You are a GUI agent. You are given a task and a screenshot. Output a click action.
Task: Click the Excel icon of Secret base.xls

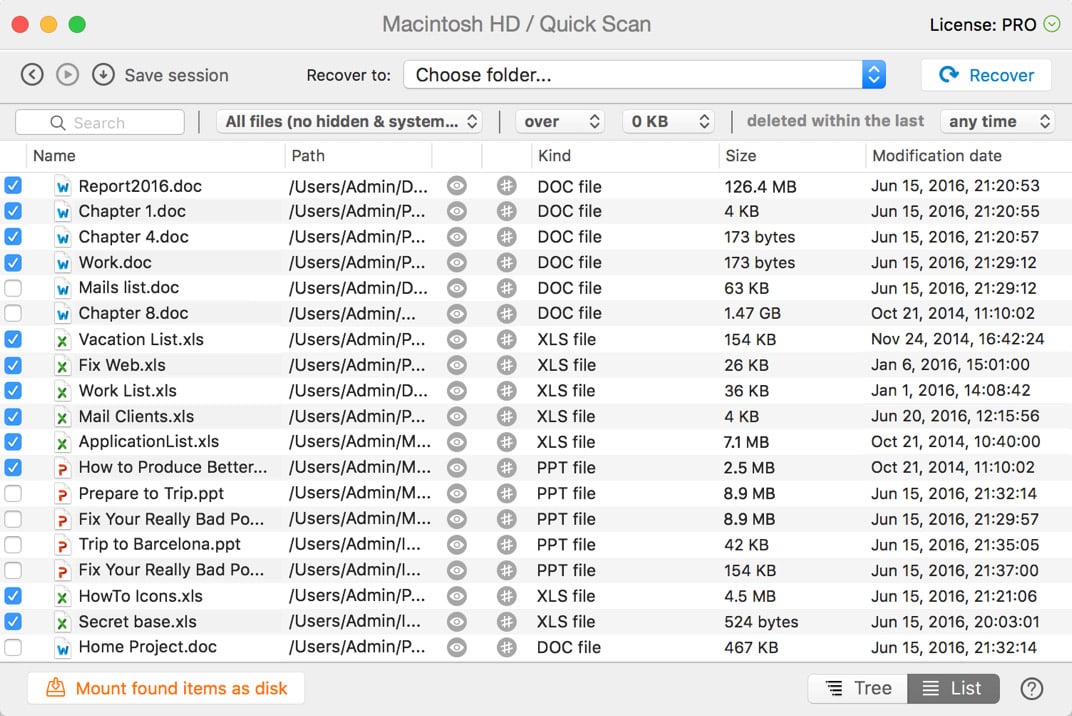(x=62, y=622)
